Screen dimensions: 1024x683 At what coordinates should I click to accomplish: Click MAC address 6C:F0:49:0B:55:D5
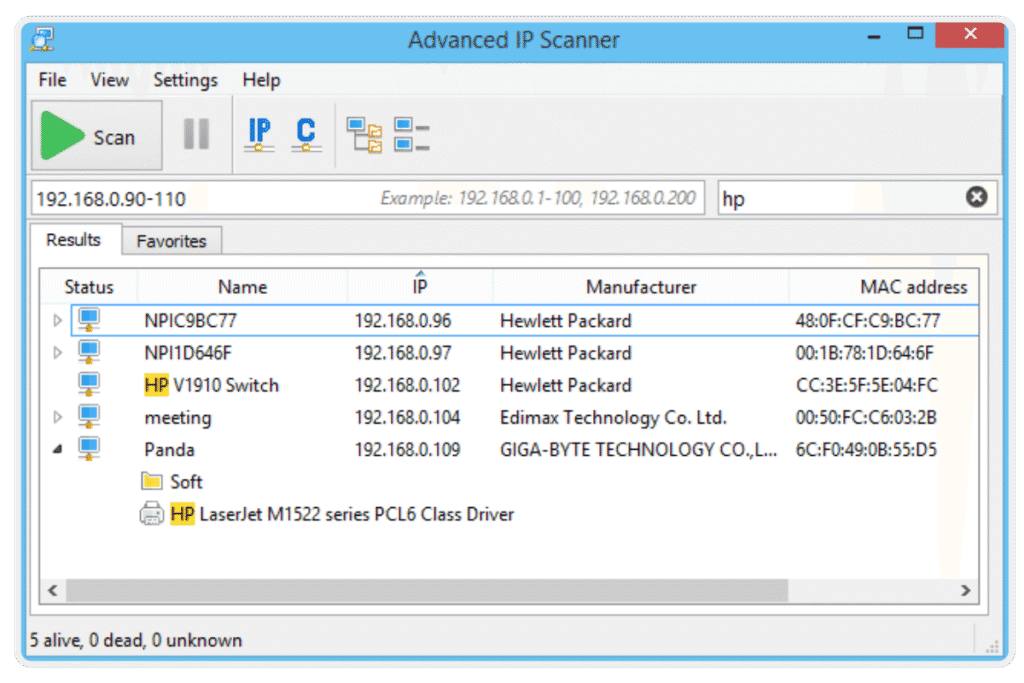(866, 449)
